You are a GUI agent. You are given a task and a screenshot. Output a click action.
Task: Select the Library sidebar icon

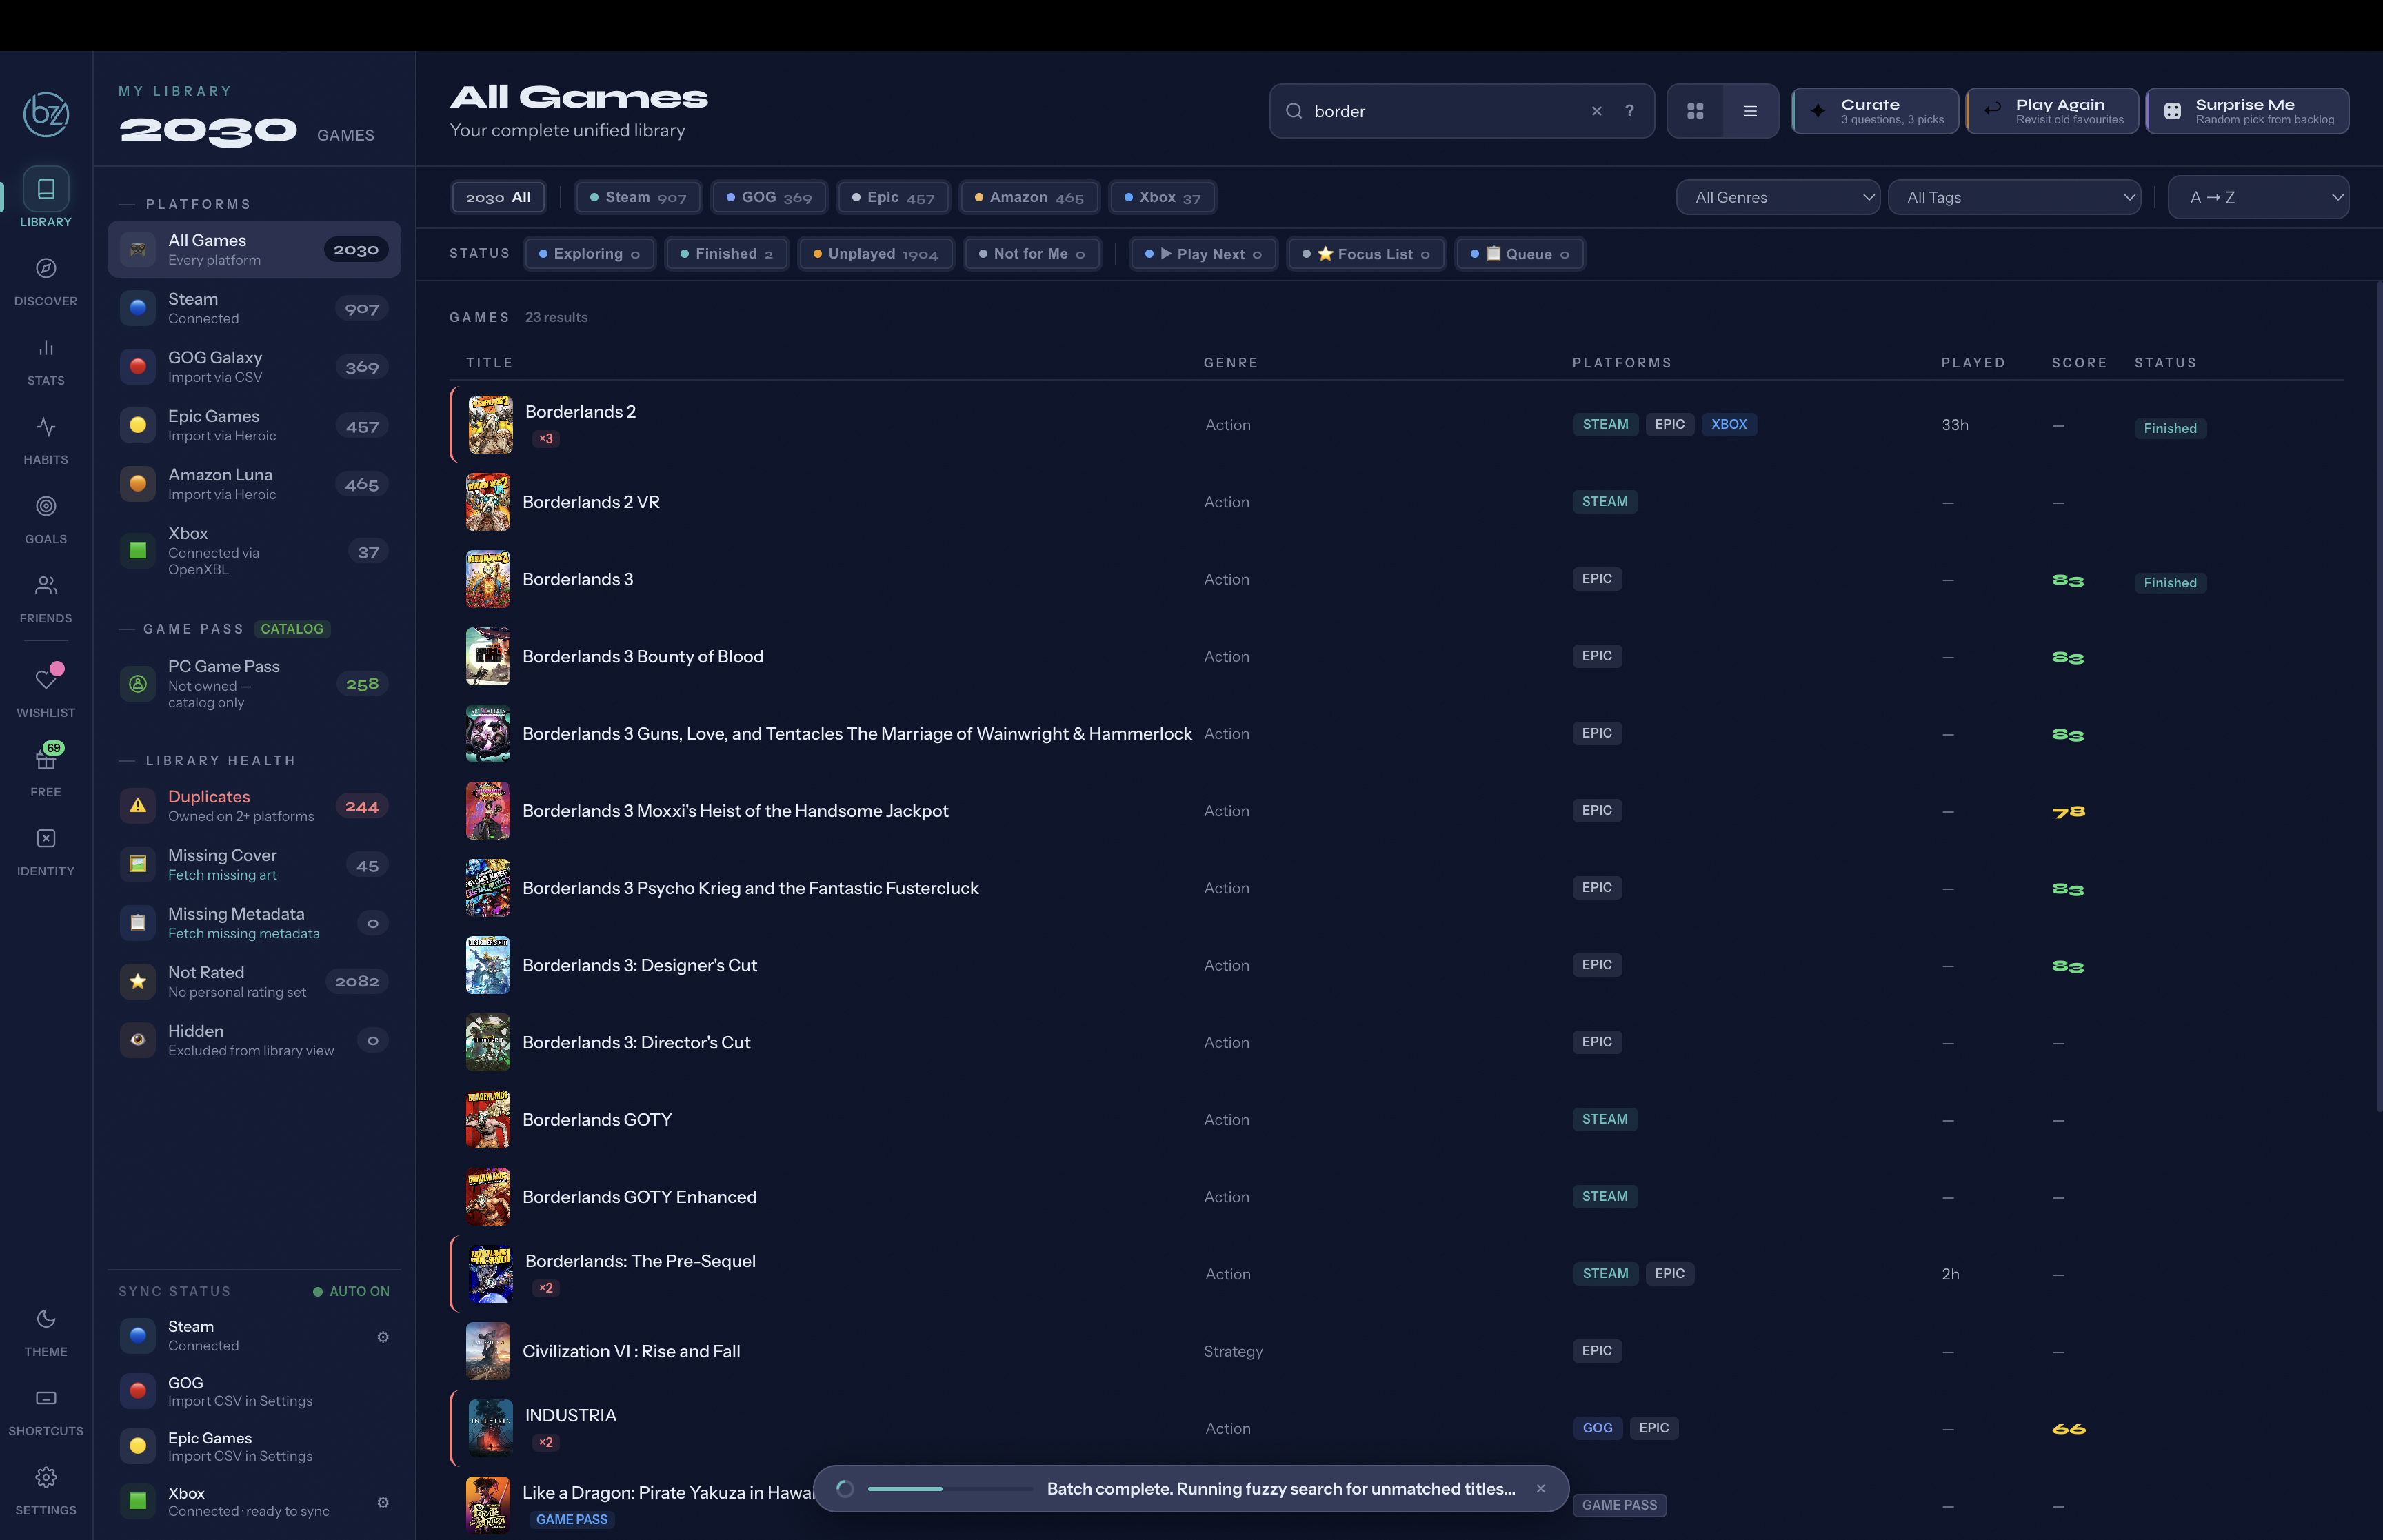tap(46, 188)
